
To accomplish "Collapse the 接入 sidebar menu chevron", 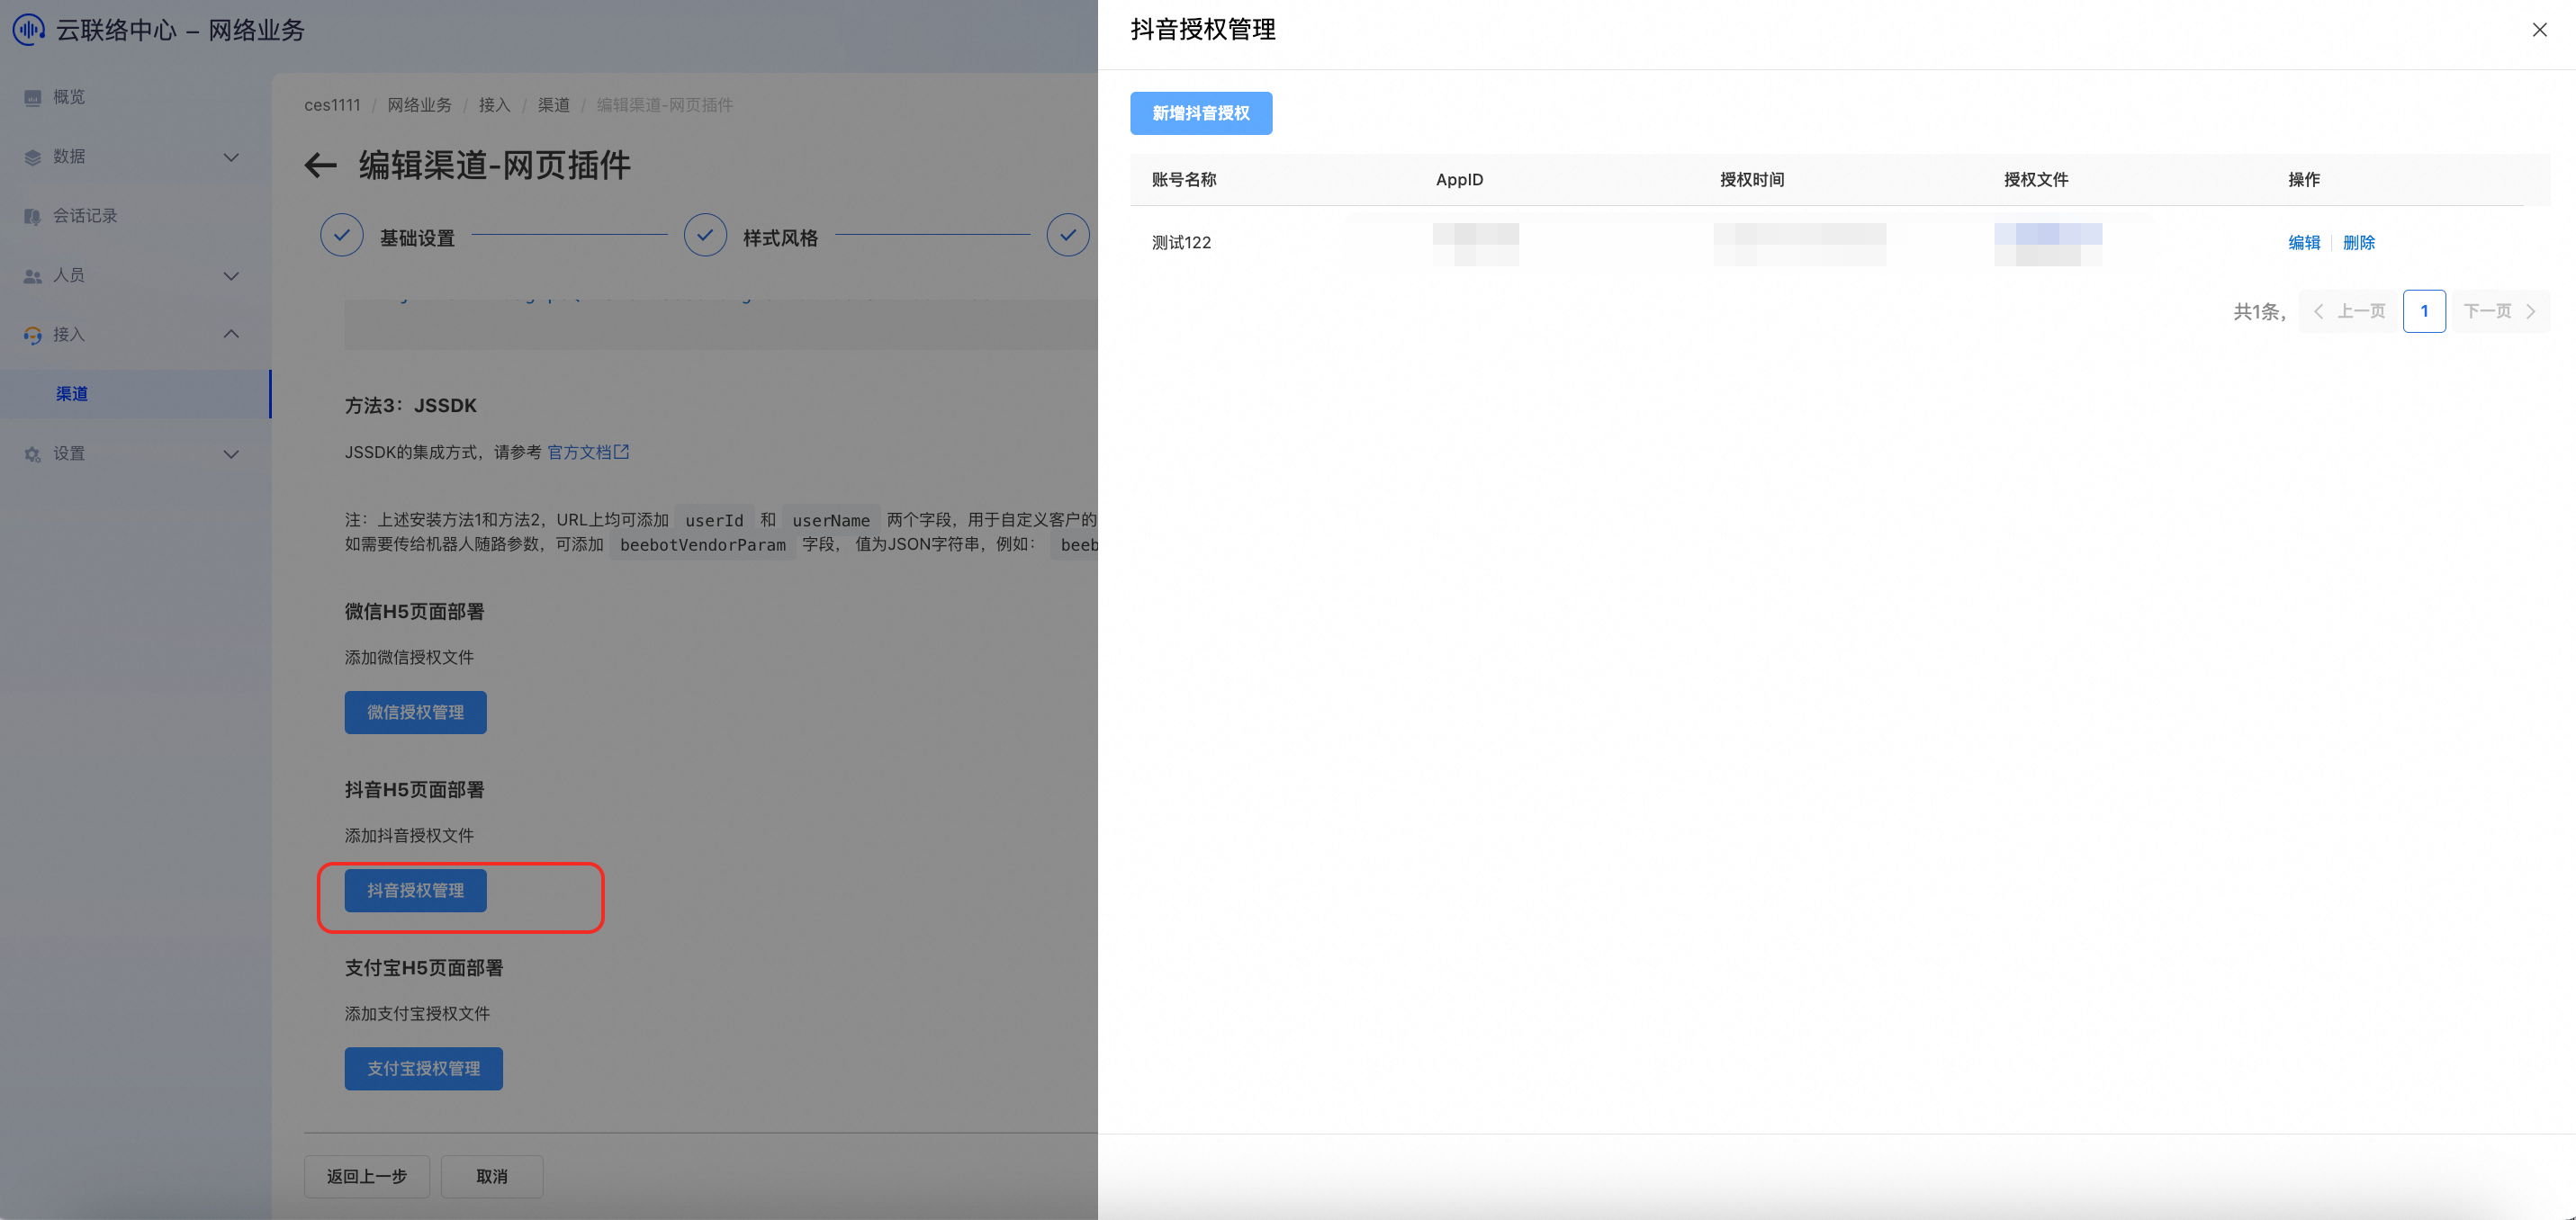I will (x=231, y=334).
